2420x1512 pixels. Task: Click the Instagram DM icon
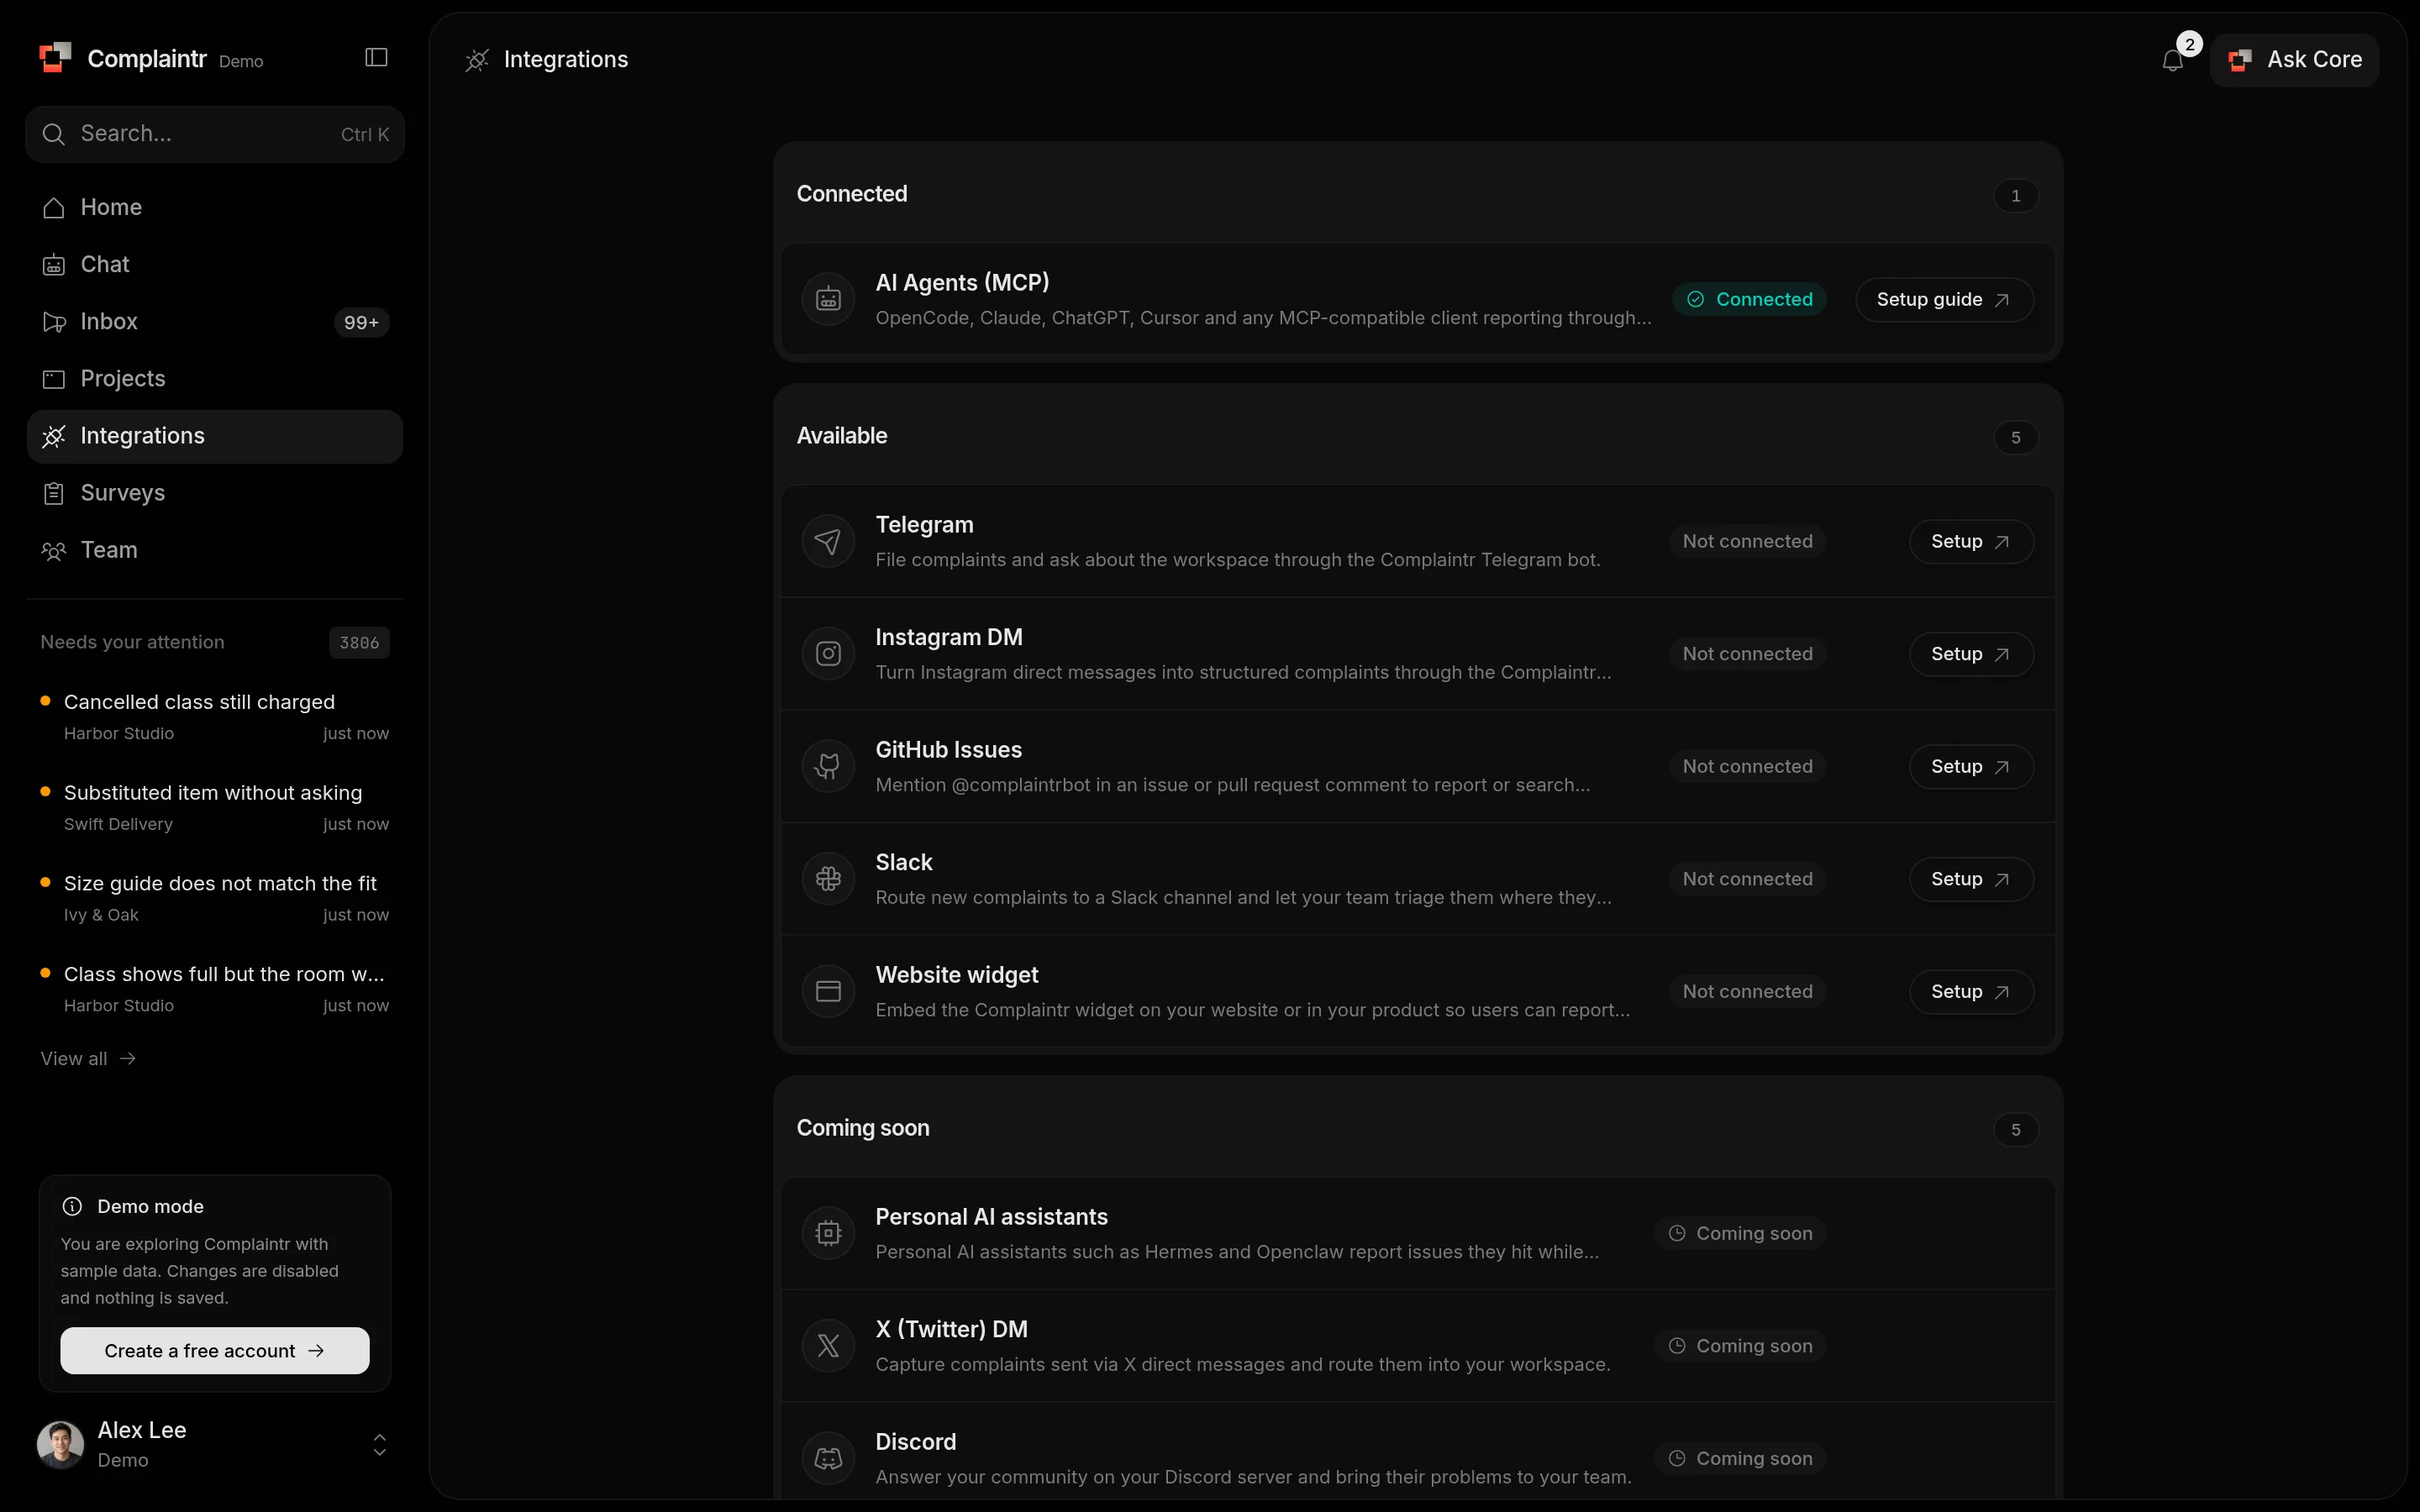[x=828, y=654]
